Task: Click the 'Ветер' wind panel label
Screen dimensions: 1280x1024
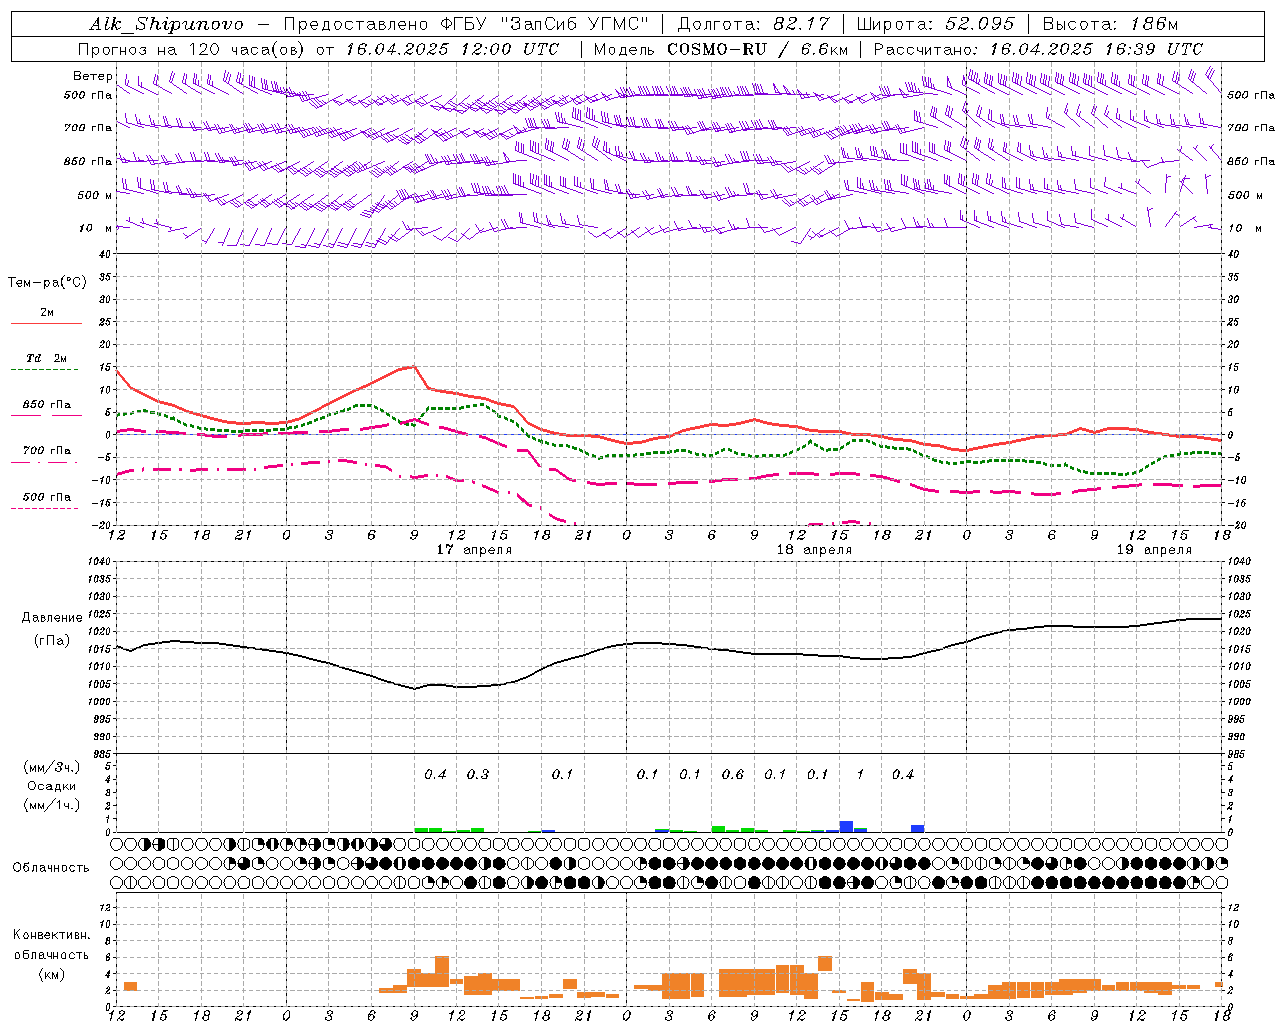Action: [x=93, y=76]
